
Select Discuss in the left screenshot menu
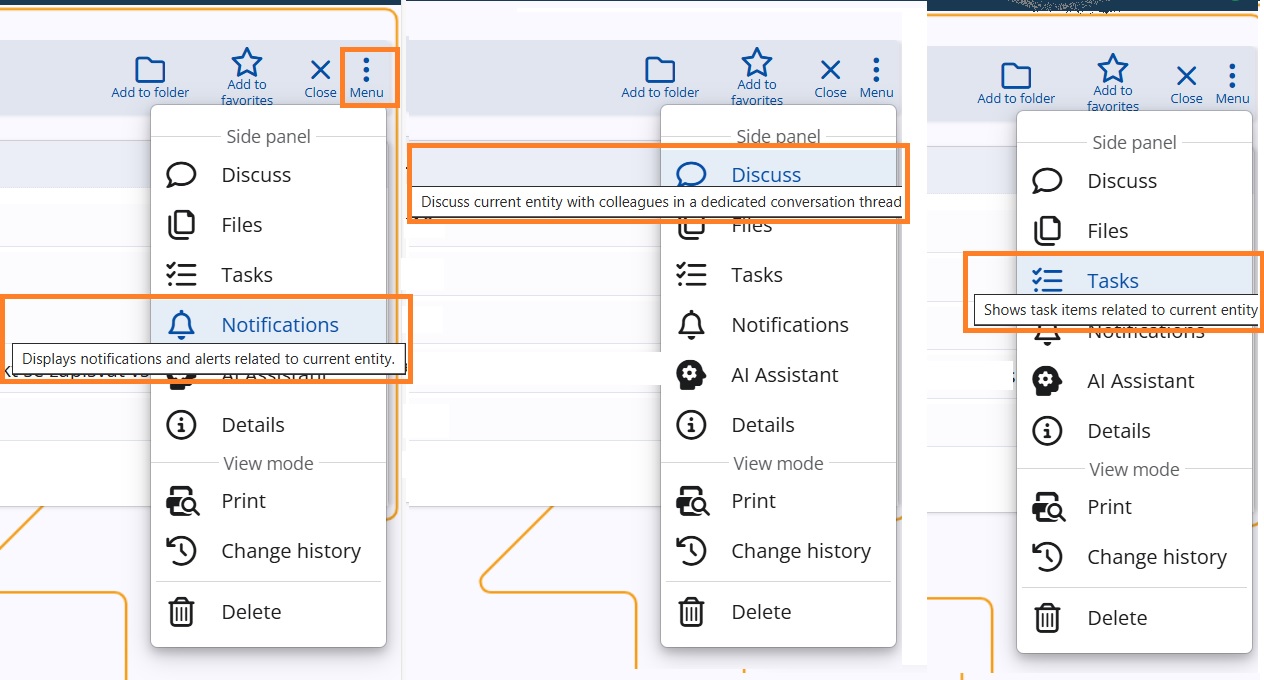point(268,175)
